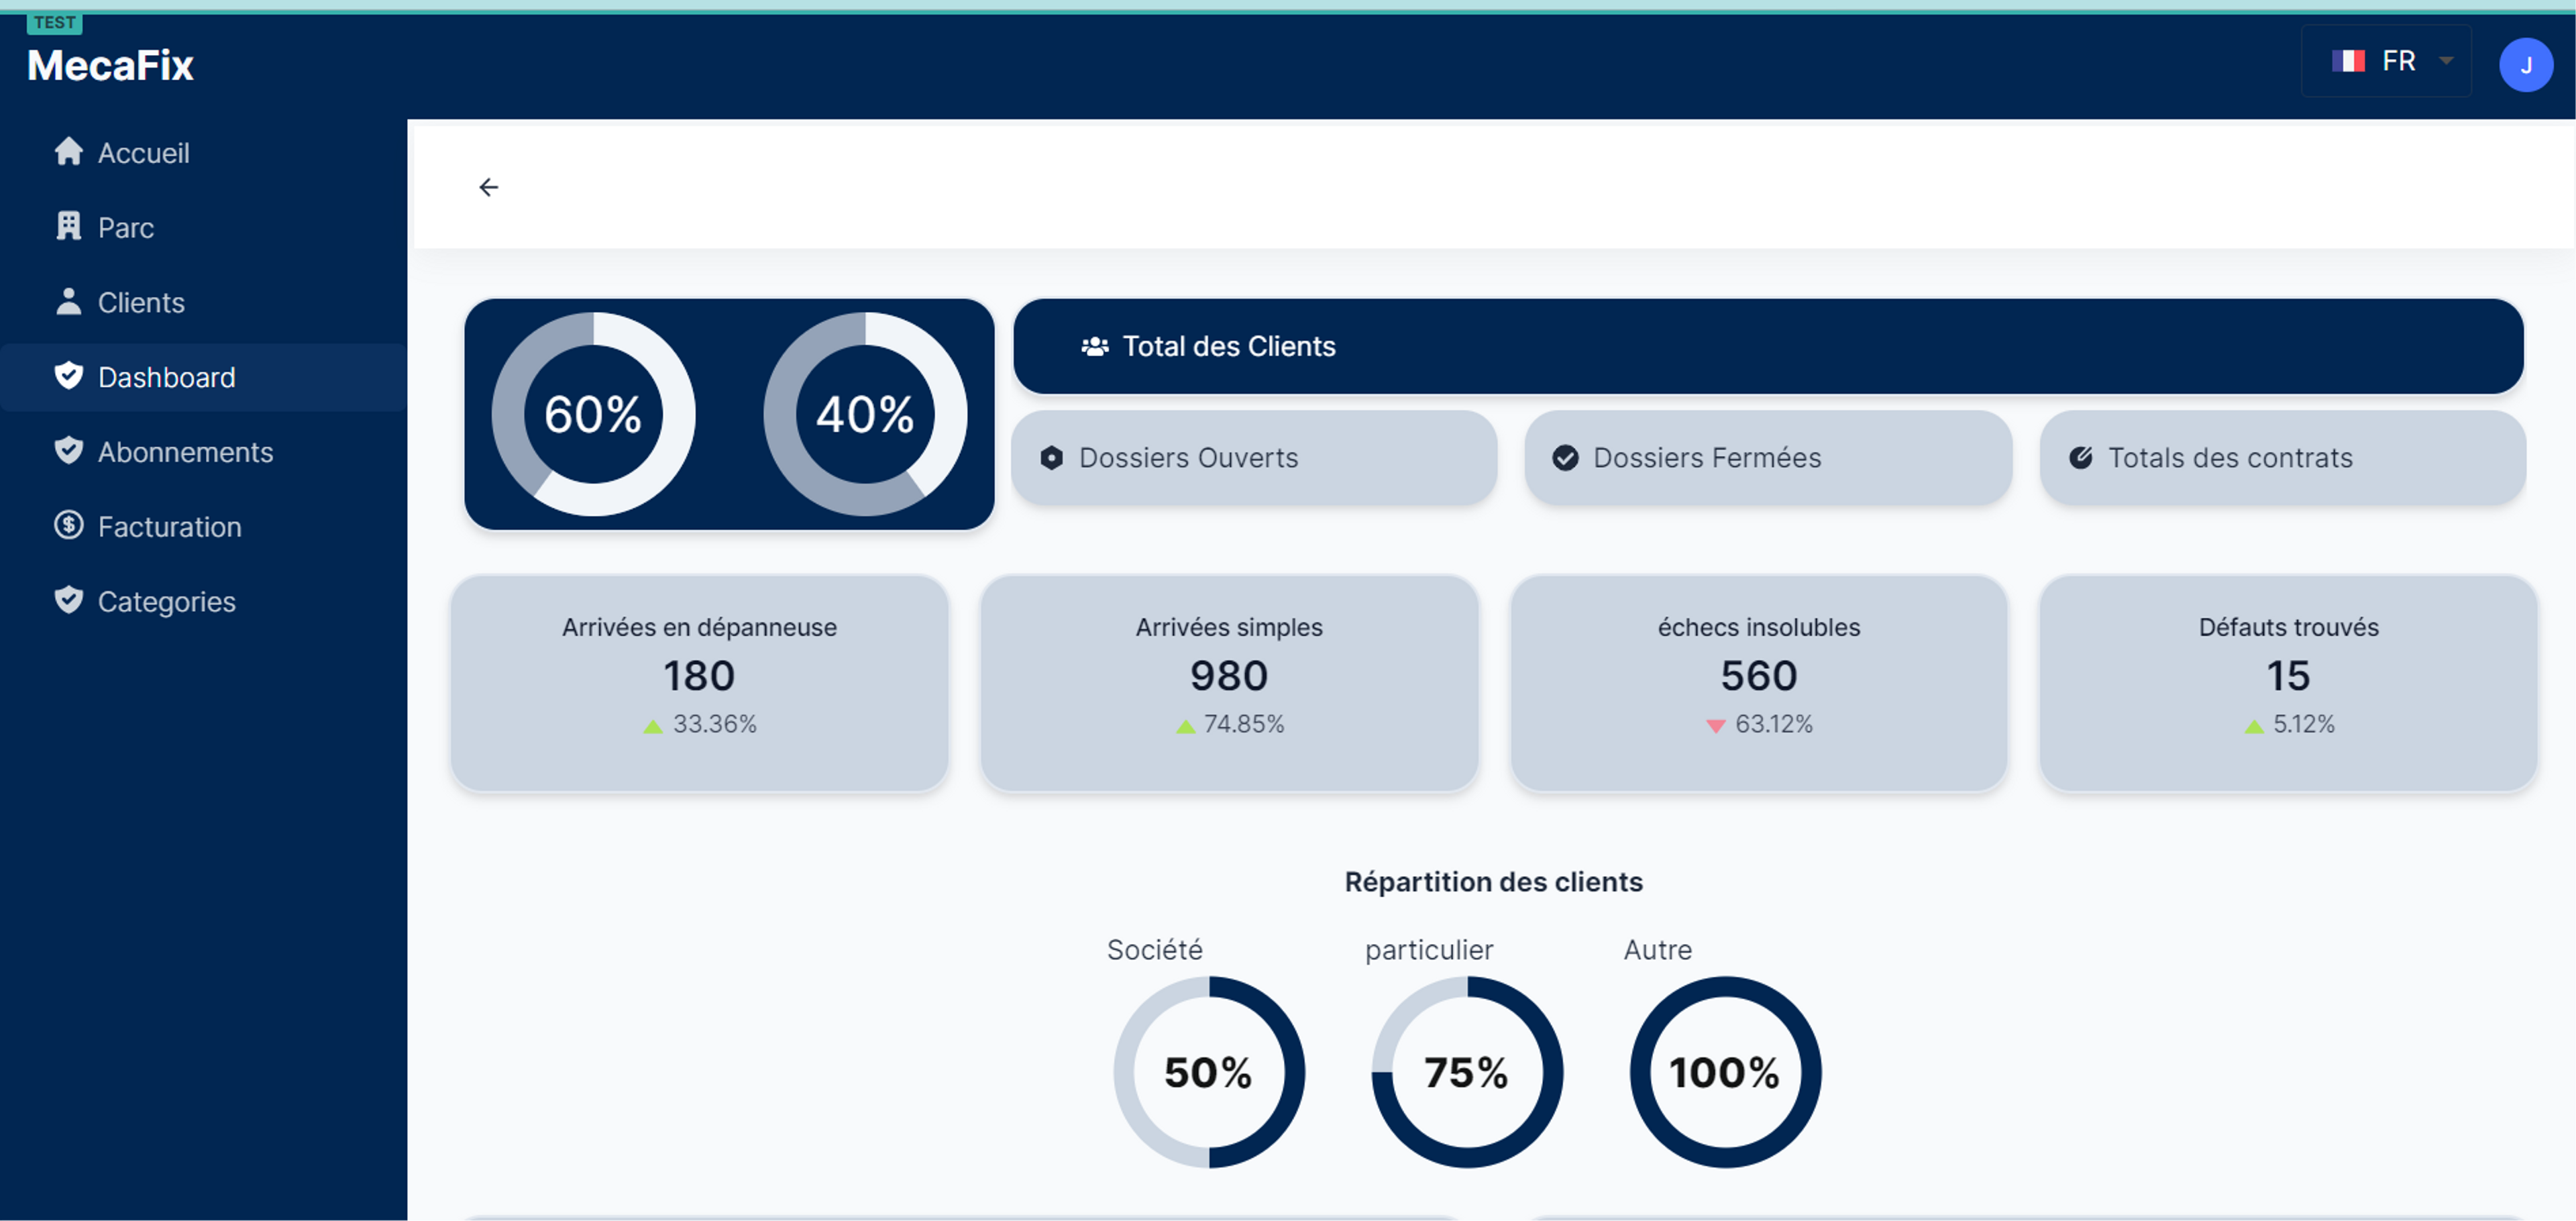Click the TEST environment badge
This screenshot has height=1221, width=2576.
tap(54, 22)
